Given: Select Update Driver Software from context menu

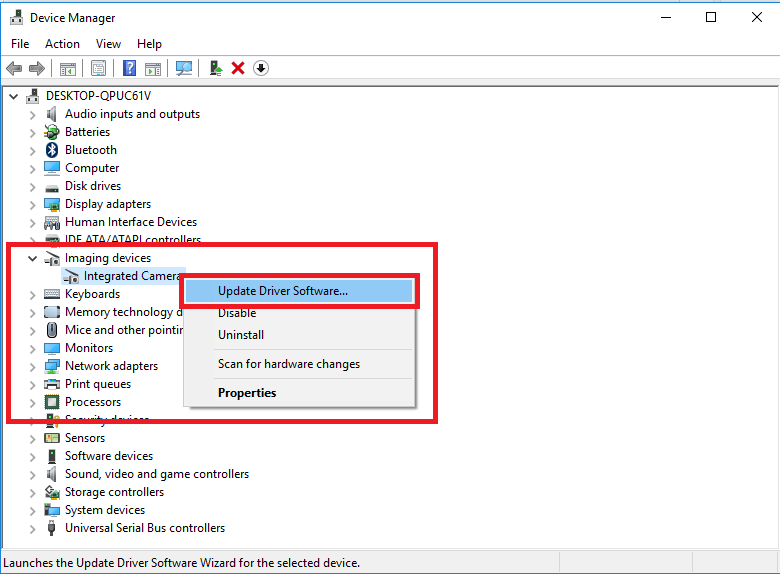Looking at the screenshot, I should tap(283, 291).
